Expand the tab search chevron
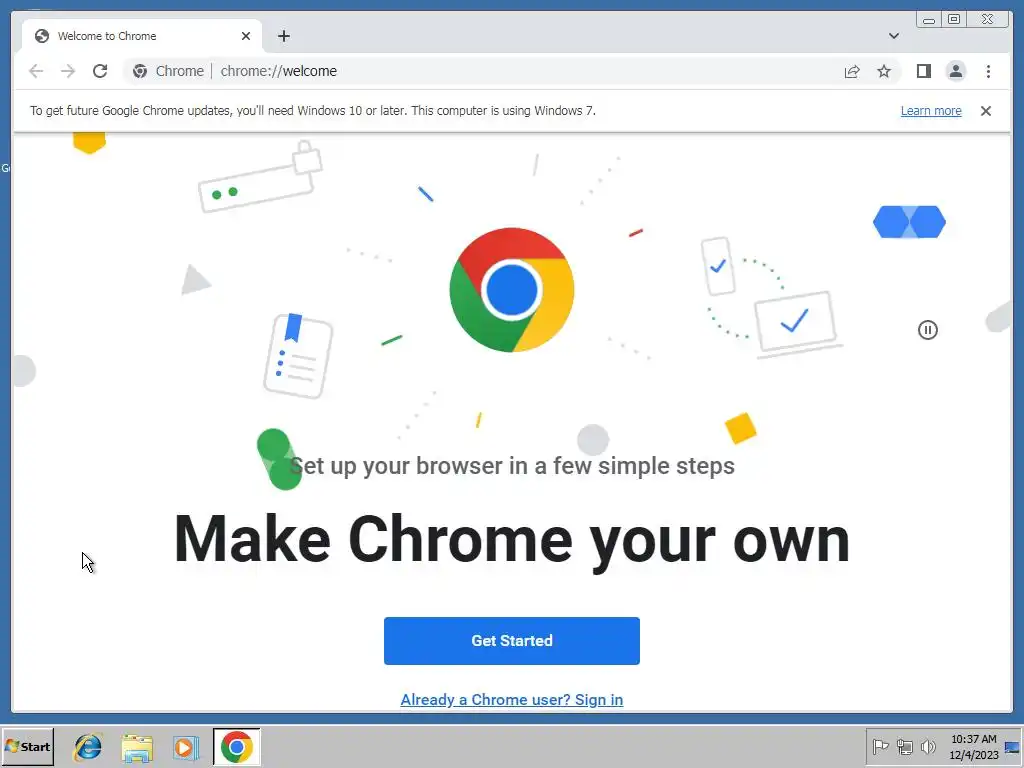This screenshot has height=768, width=1024. coord(893,36)
